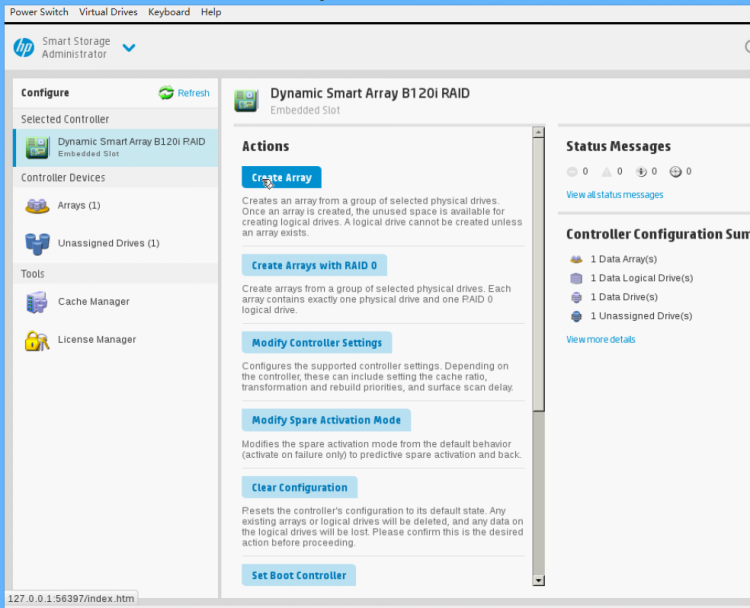Click the '1 Data Logical Drive(s)' text

coord(642,278)
